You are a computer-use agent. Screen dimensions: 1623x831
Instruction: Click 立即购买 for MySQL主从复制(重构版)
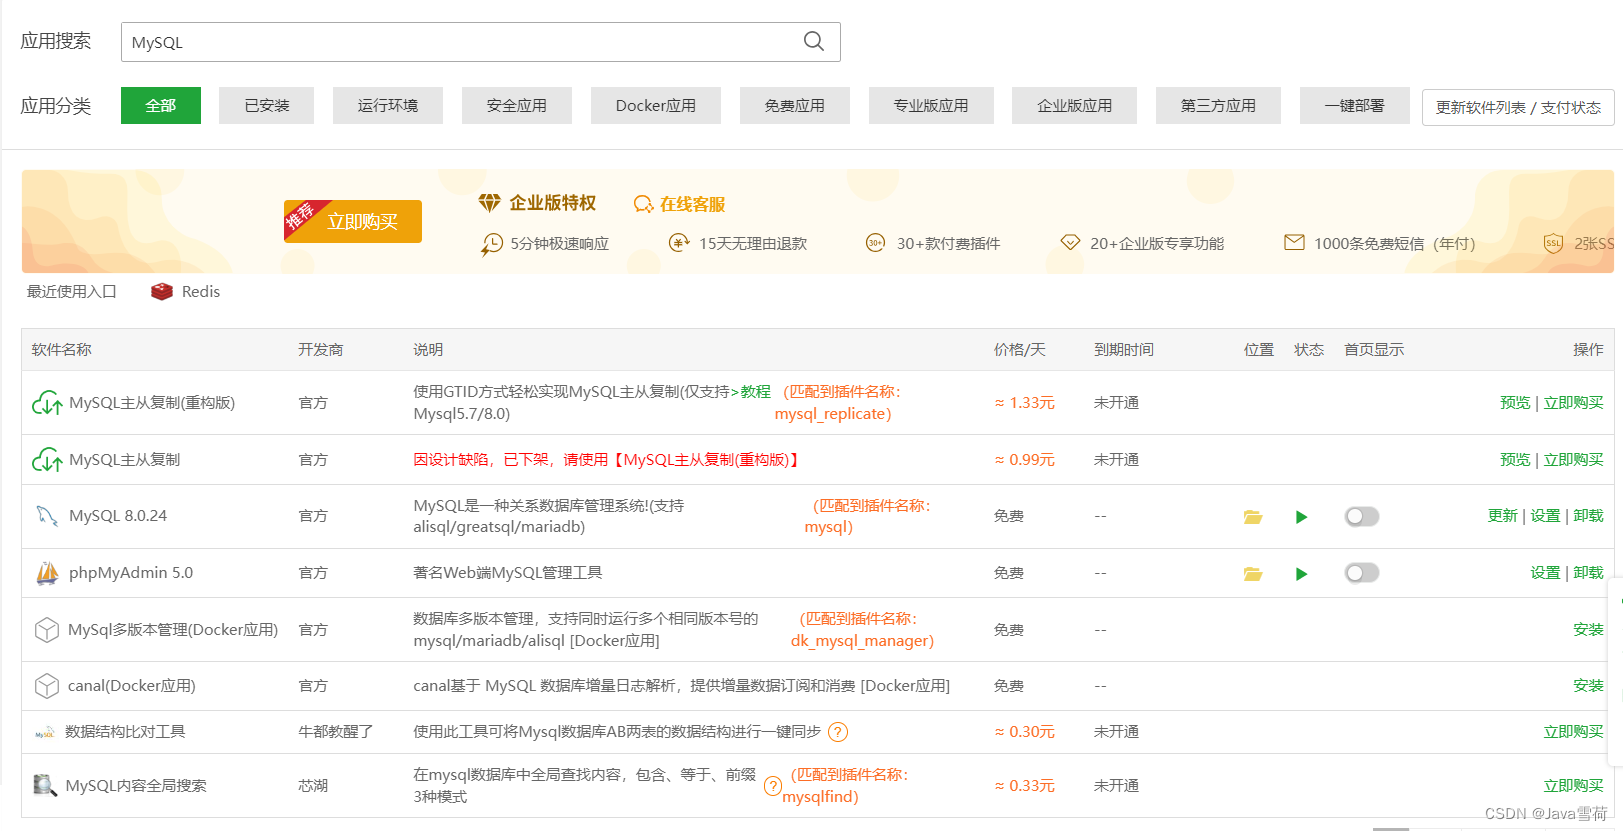click(x=1573, y=403)
